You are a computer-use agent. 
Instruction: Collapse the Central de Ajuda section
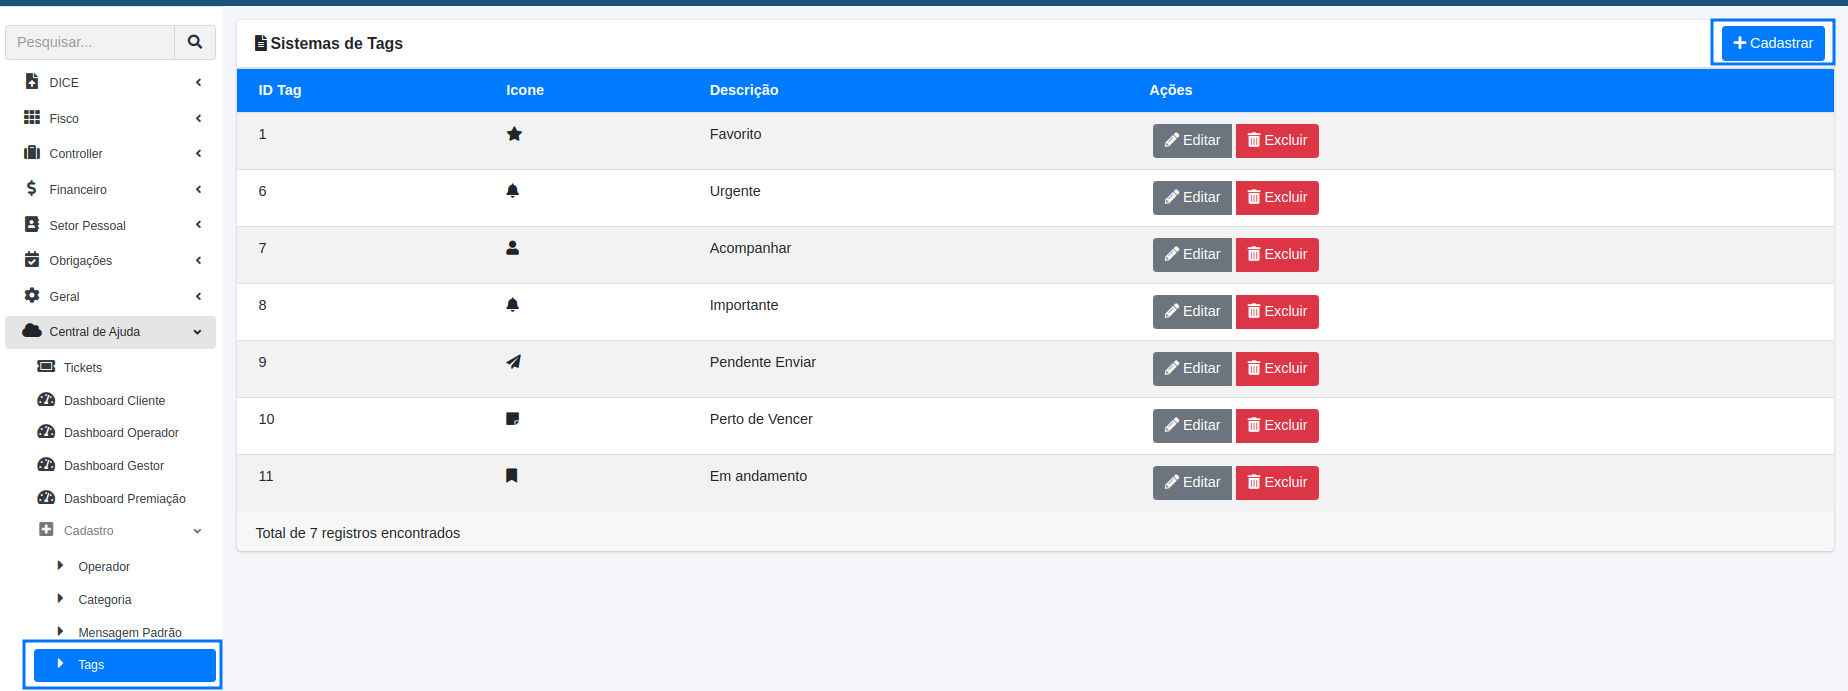[197, 332]
